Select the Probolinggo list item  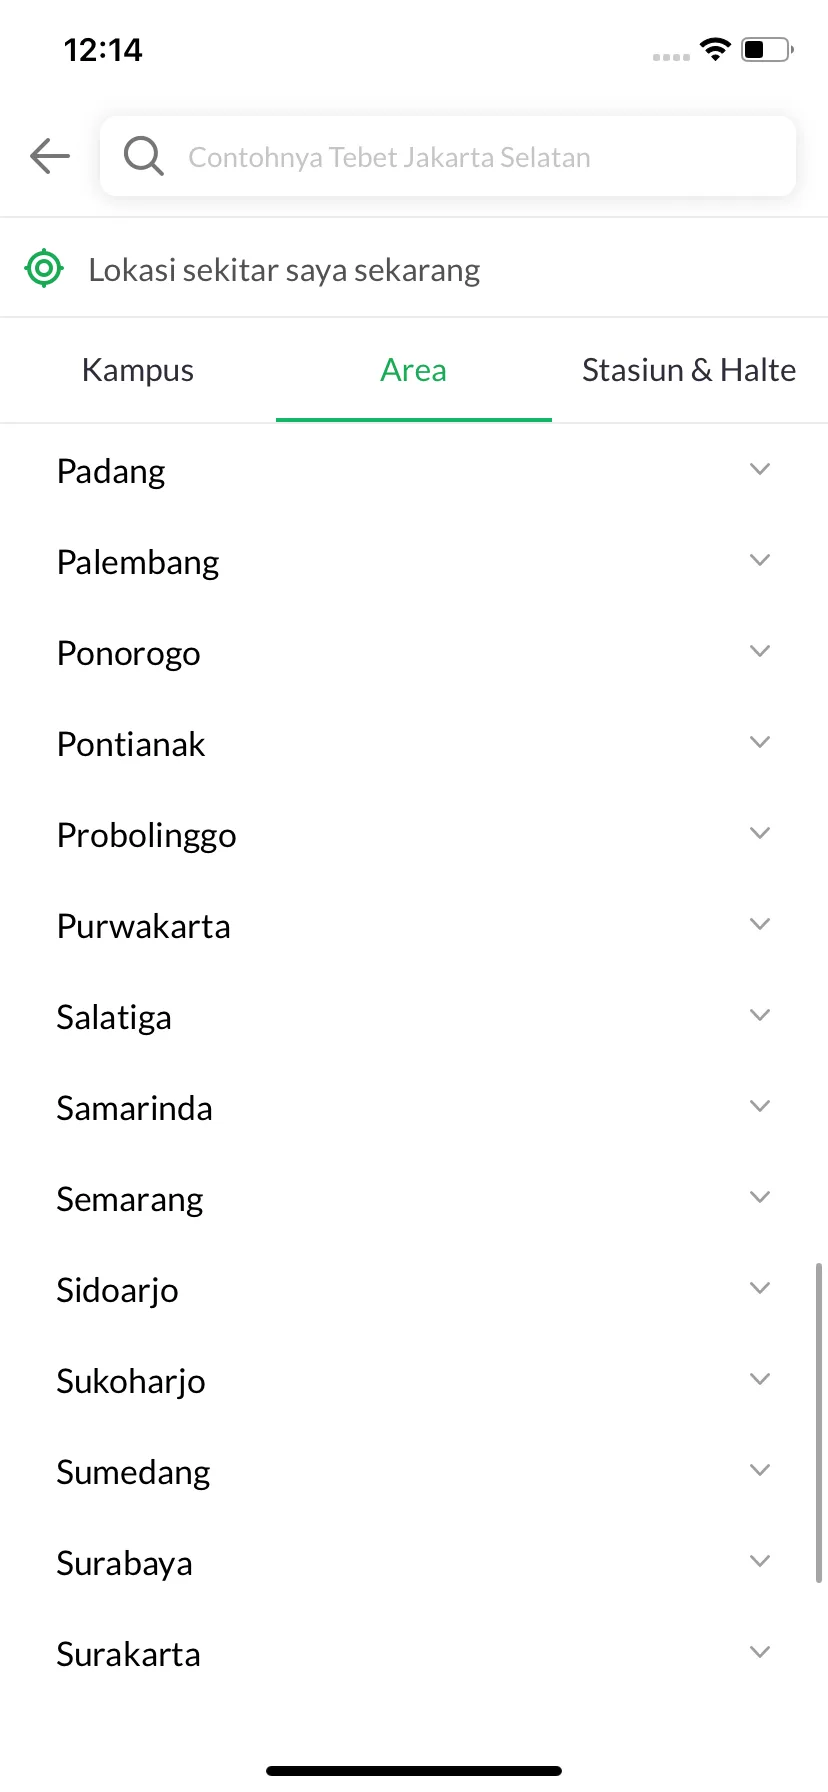pos(414,834)
